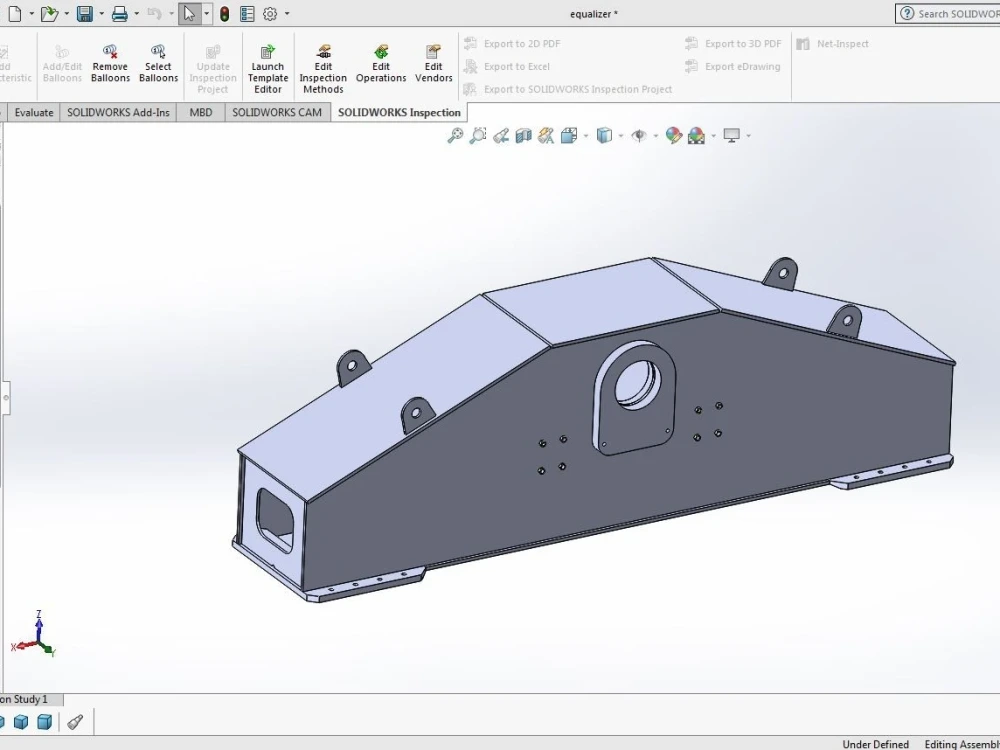Image resolution: width=1000 pixels, height=750 pixels.
Task: Switch to the MBD tab
Action: click(201, 112)
